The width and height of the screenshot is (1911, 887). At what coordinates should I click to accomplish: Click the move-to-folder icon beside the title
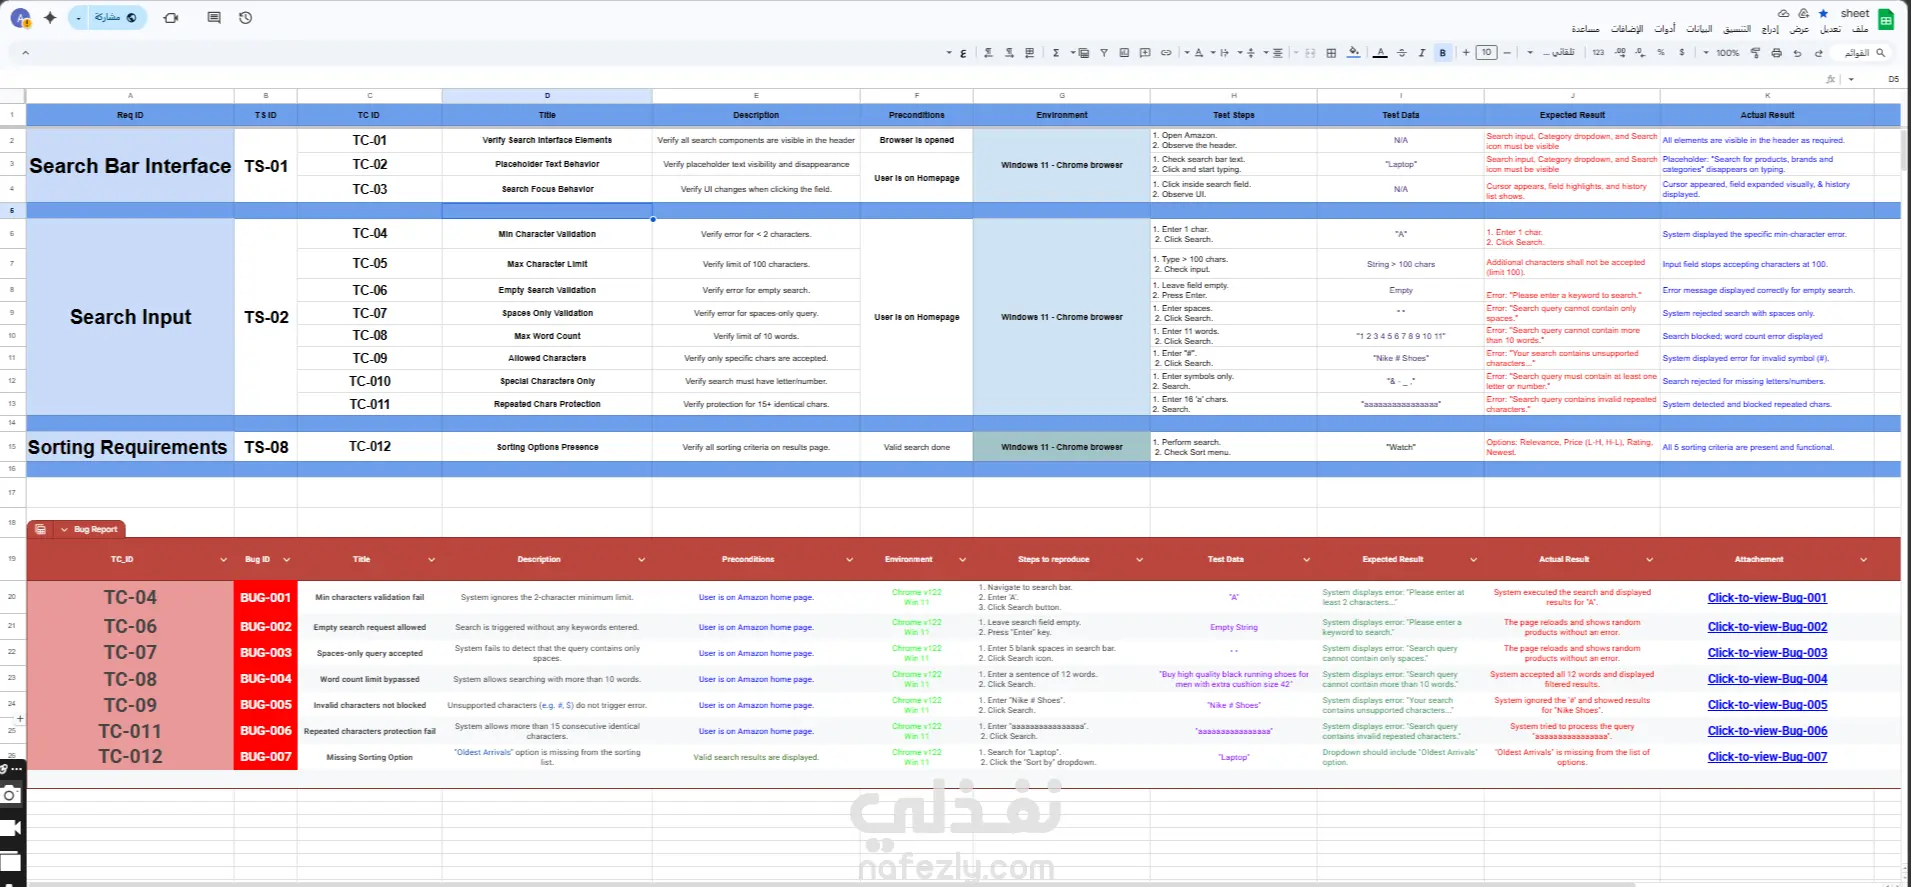click(1803, 14)
